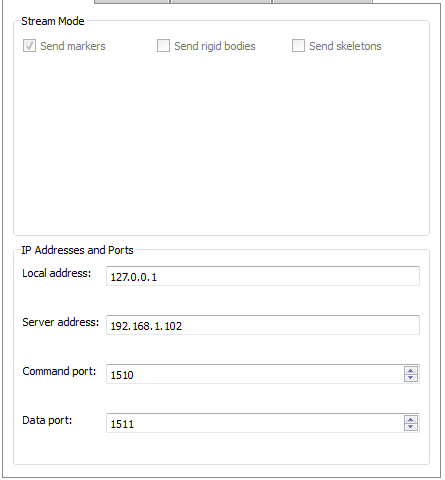
Task: Enable the Send skeletons checkbox
Action: pos(298,46)
